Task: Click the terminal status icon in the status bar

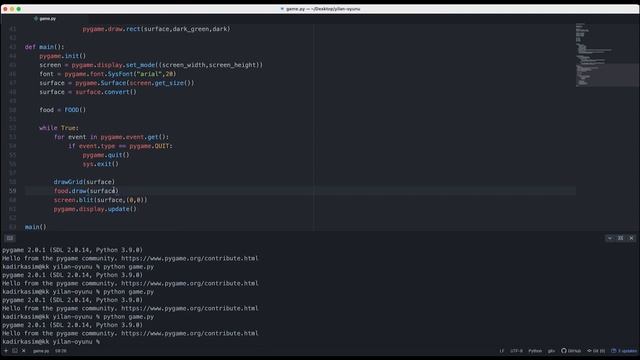Action: point(15,351)
